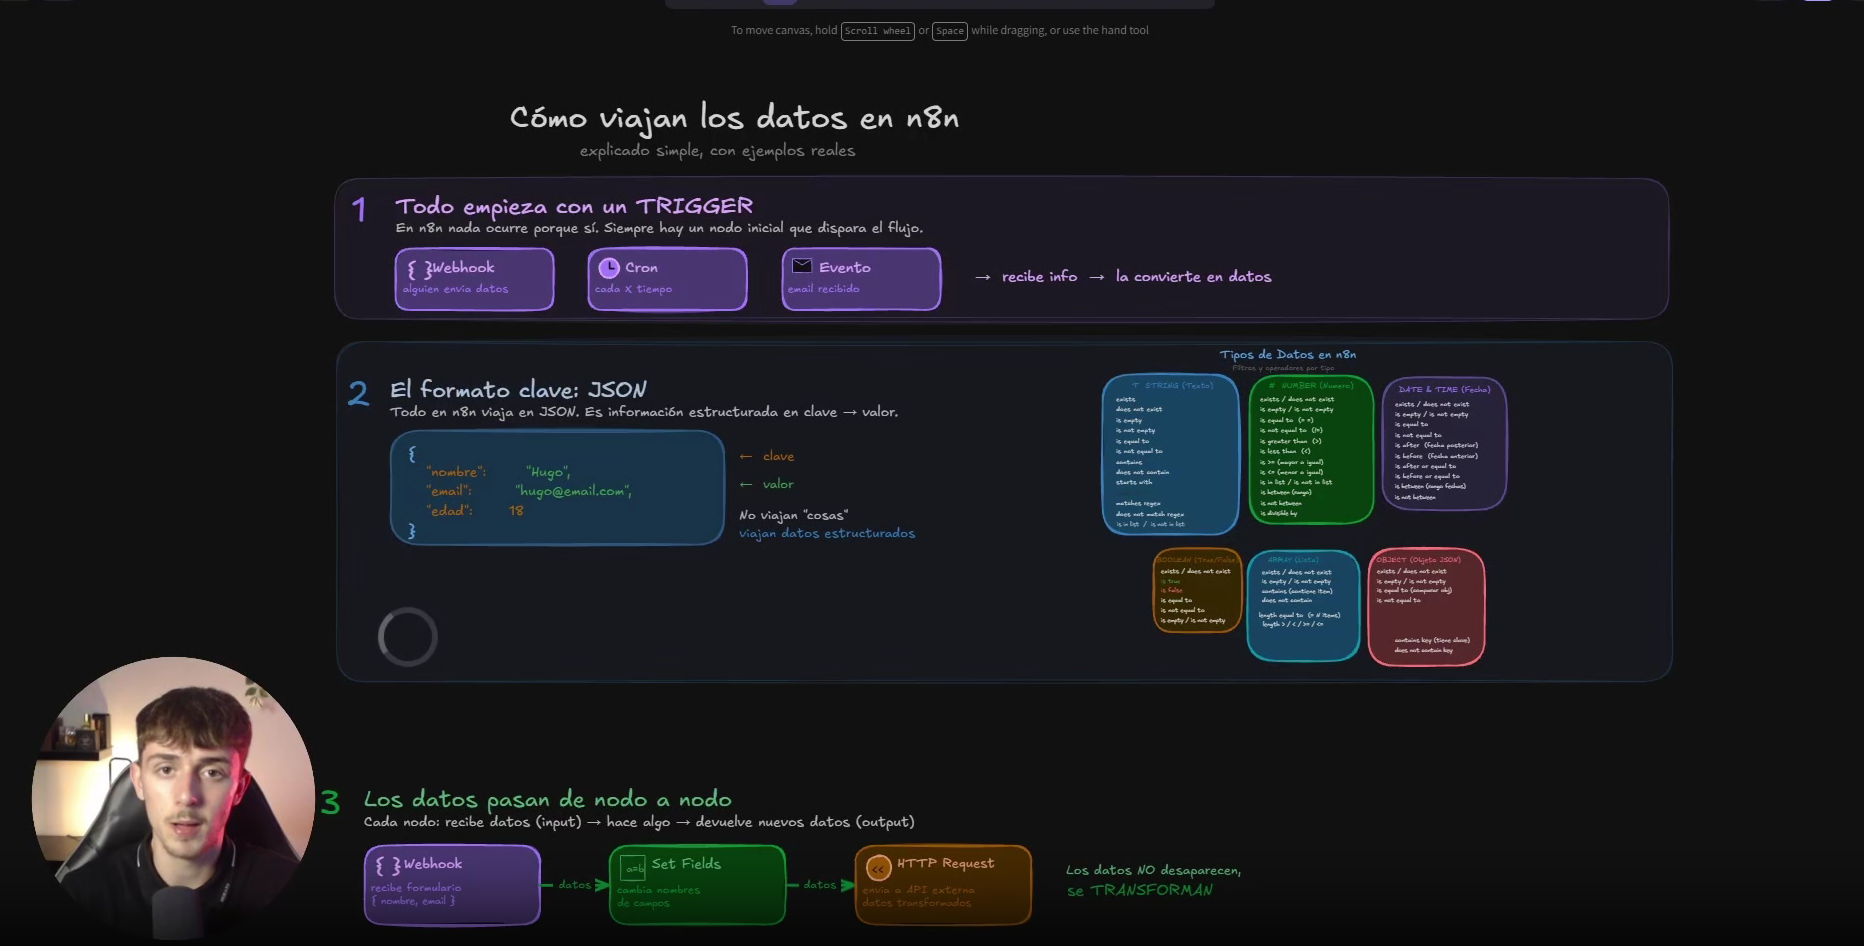This screenshot has width=1864, height=946.
Task: Select the green Set Fields node box
Action: (x=698, y=885)
